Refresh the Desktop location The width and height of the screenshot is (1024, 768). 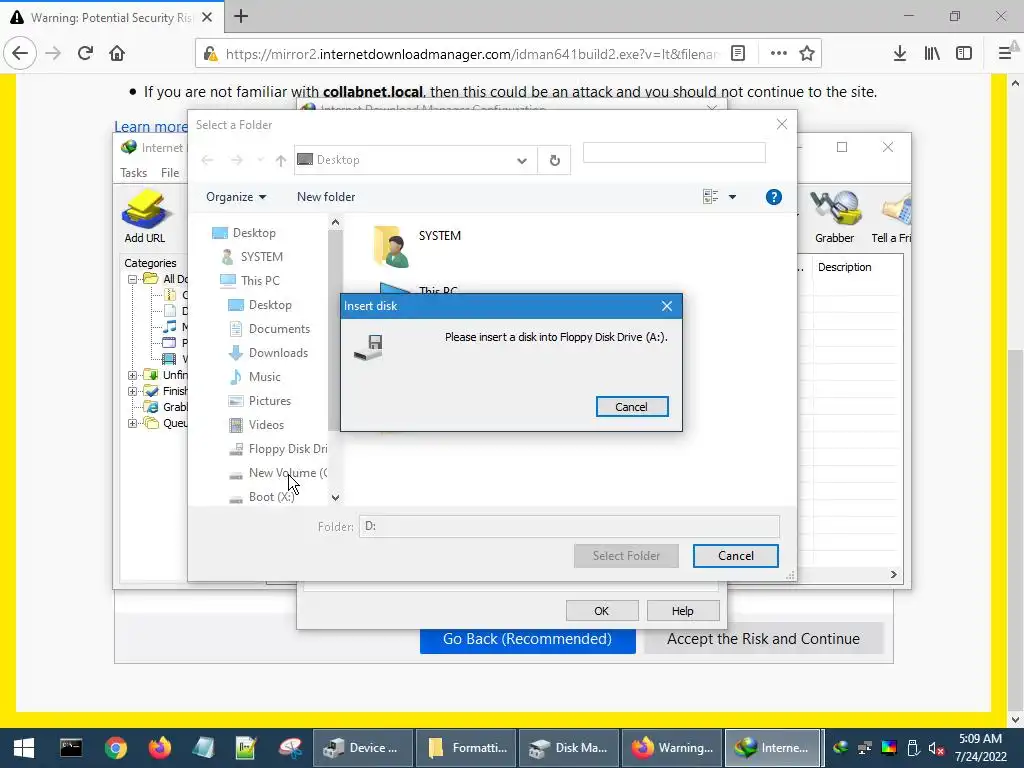(x=554, y=160)
